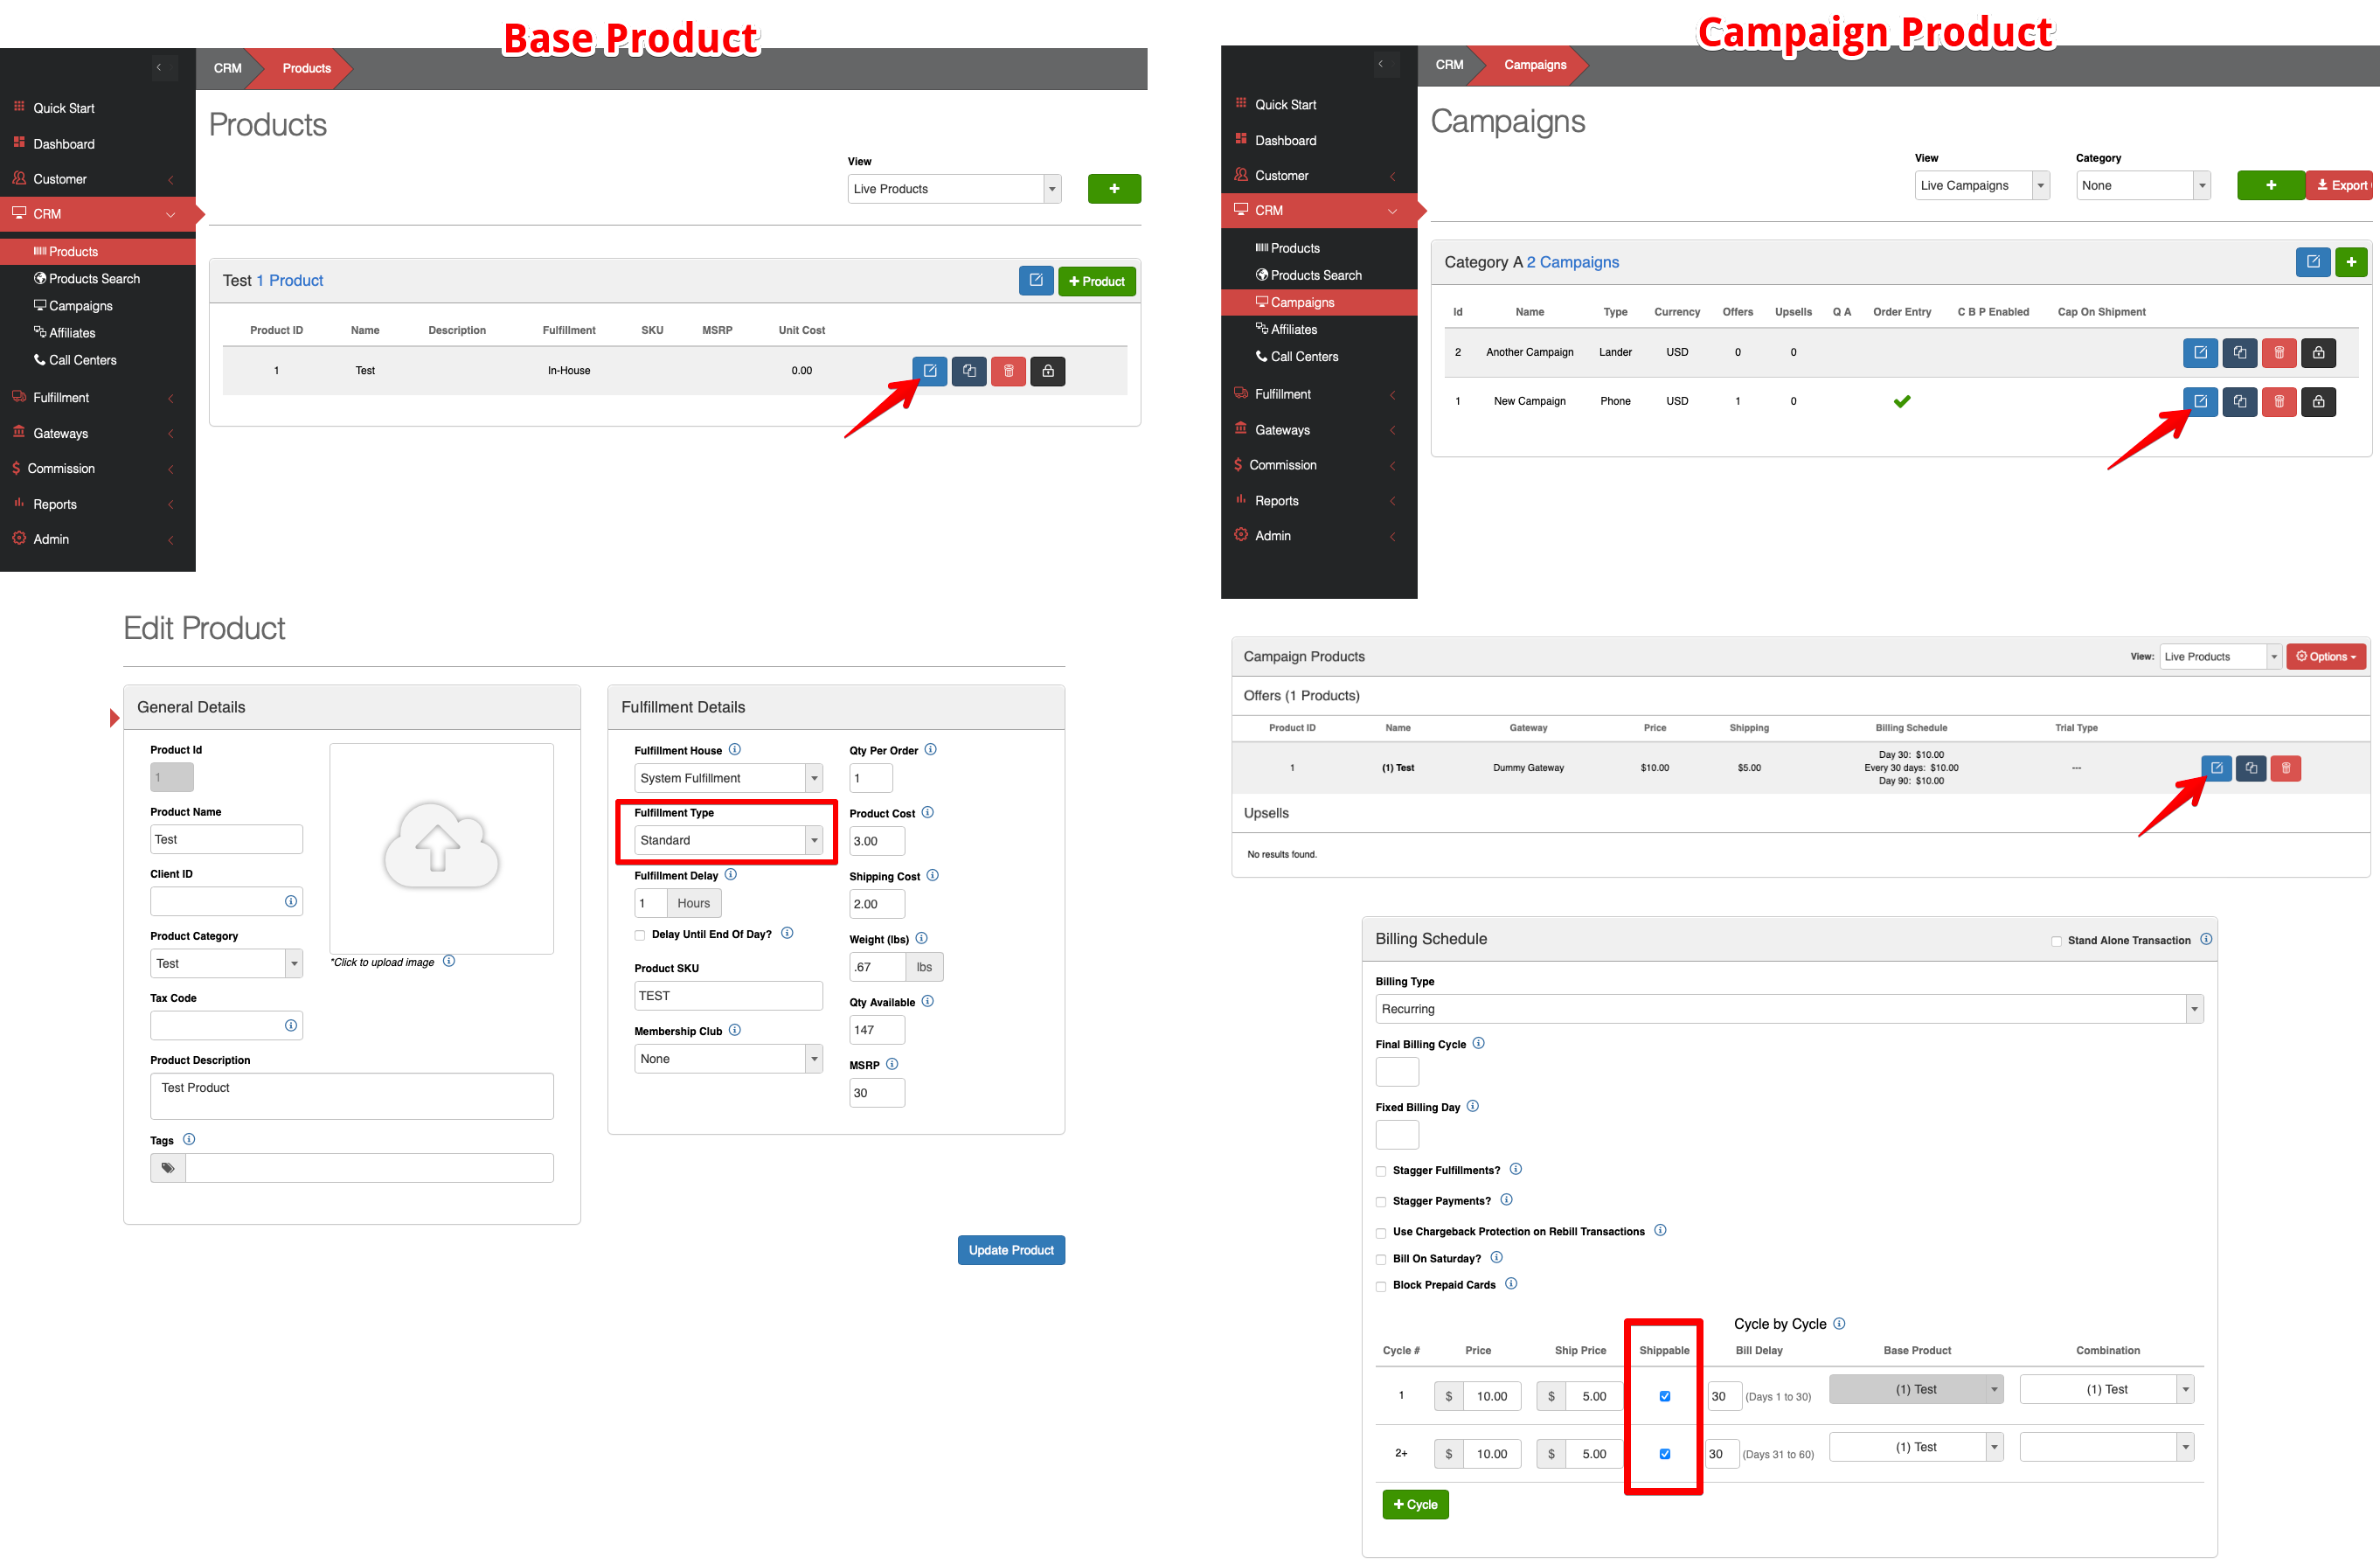Select Affiliates in Campaigns page sidebar
2380x1564 pixels.
[x=1293, y=329]
